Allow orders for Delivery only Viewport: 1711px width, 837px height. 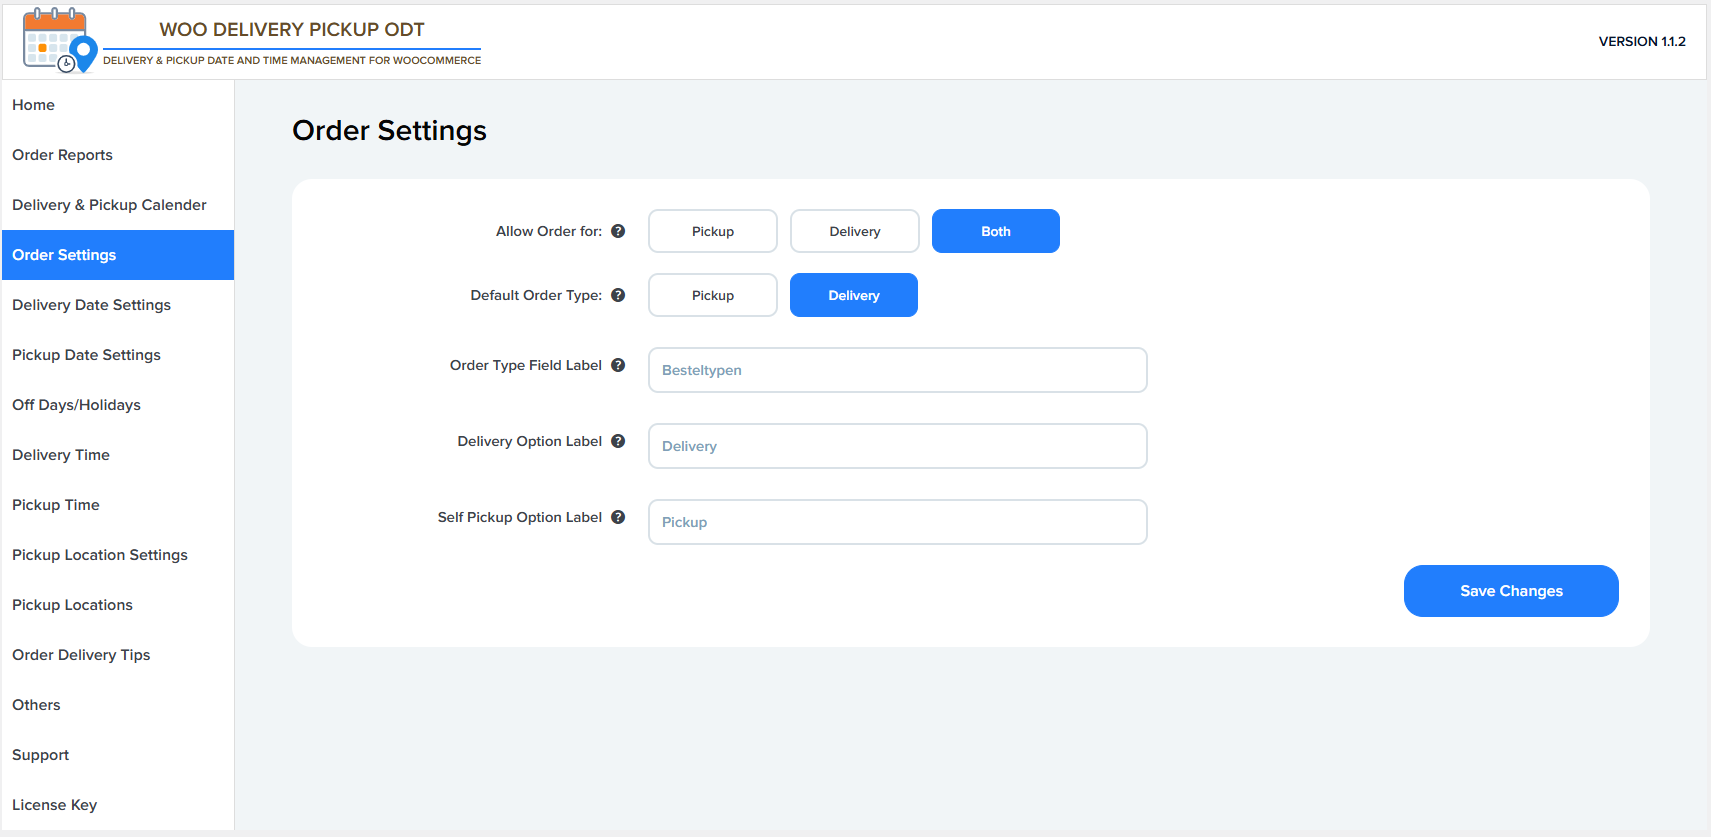tap(854, 231)
